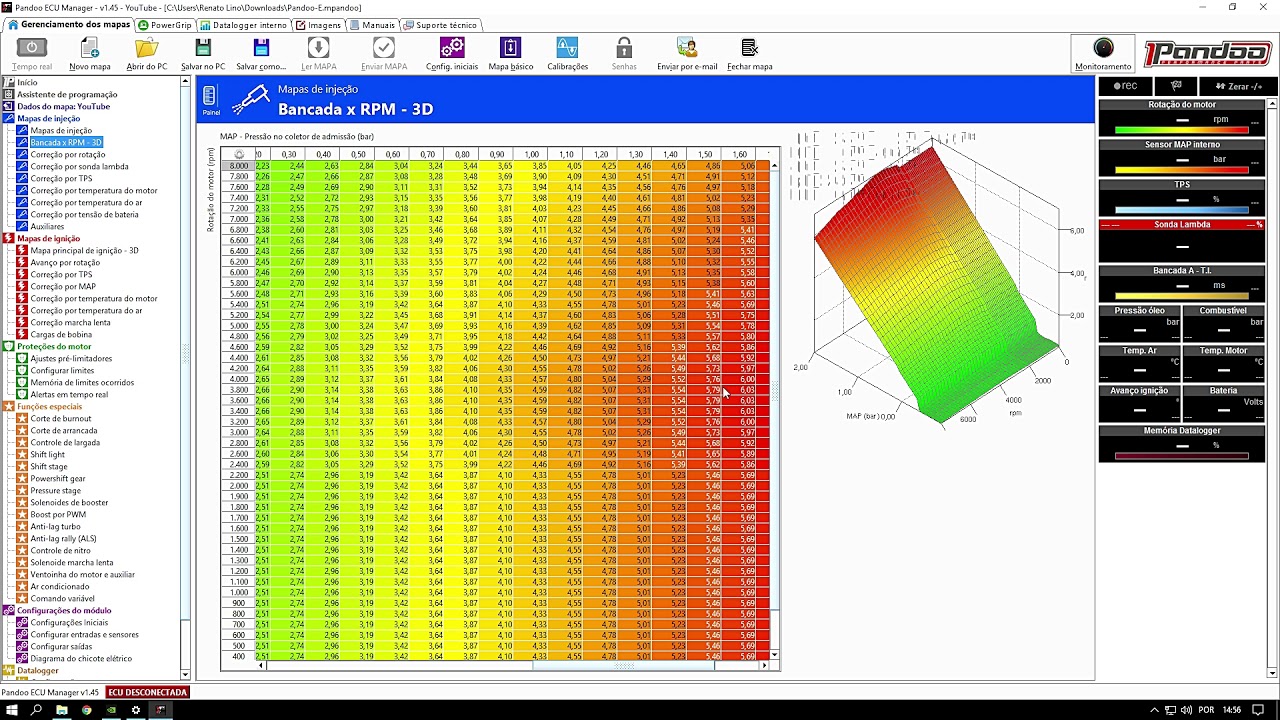The height and width of the screenshot is (720, 1280).
Task: Open the Imagens tab
Action: [318, 24]
